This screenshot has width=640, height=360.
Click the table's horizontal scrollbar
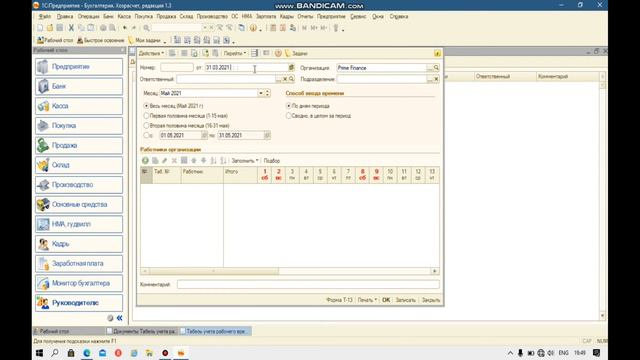point(214,271)
